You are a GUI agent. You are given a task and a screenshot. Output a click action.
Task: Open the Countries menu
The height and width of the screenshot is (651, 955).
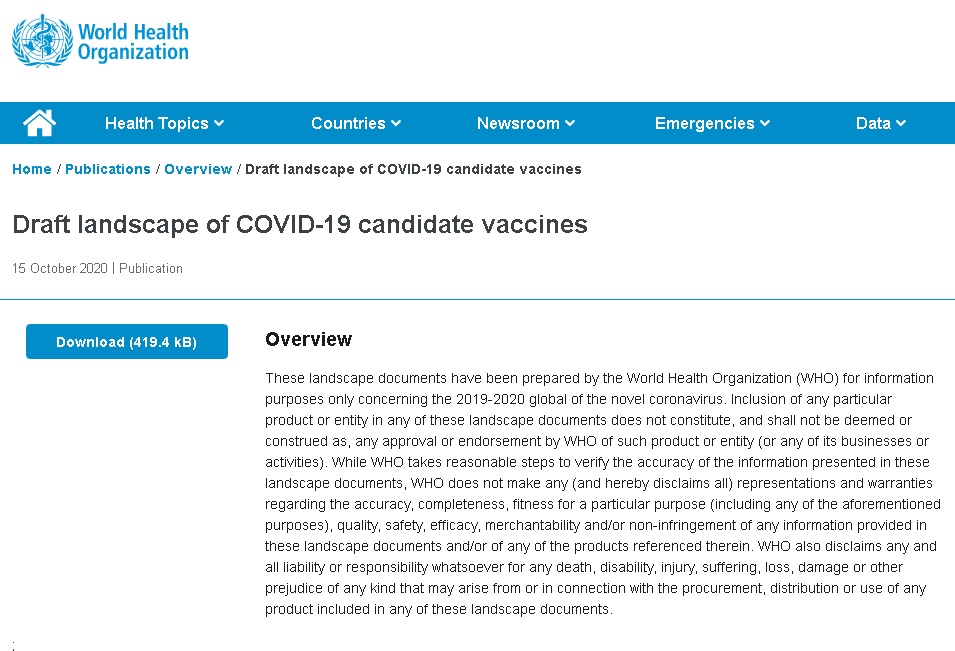coord(348,124)
